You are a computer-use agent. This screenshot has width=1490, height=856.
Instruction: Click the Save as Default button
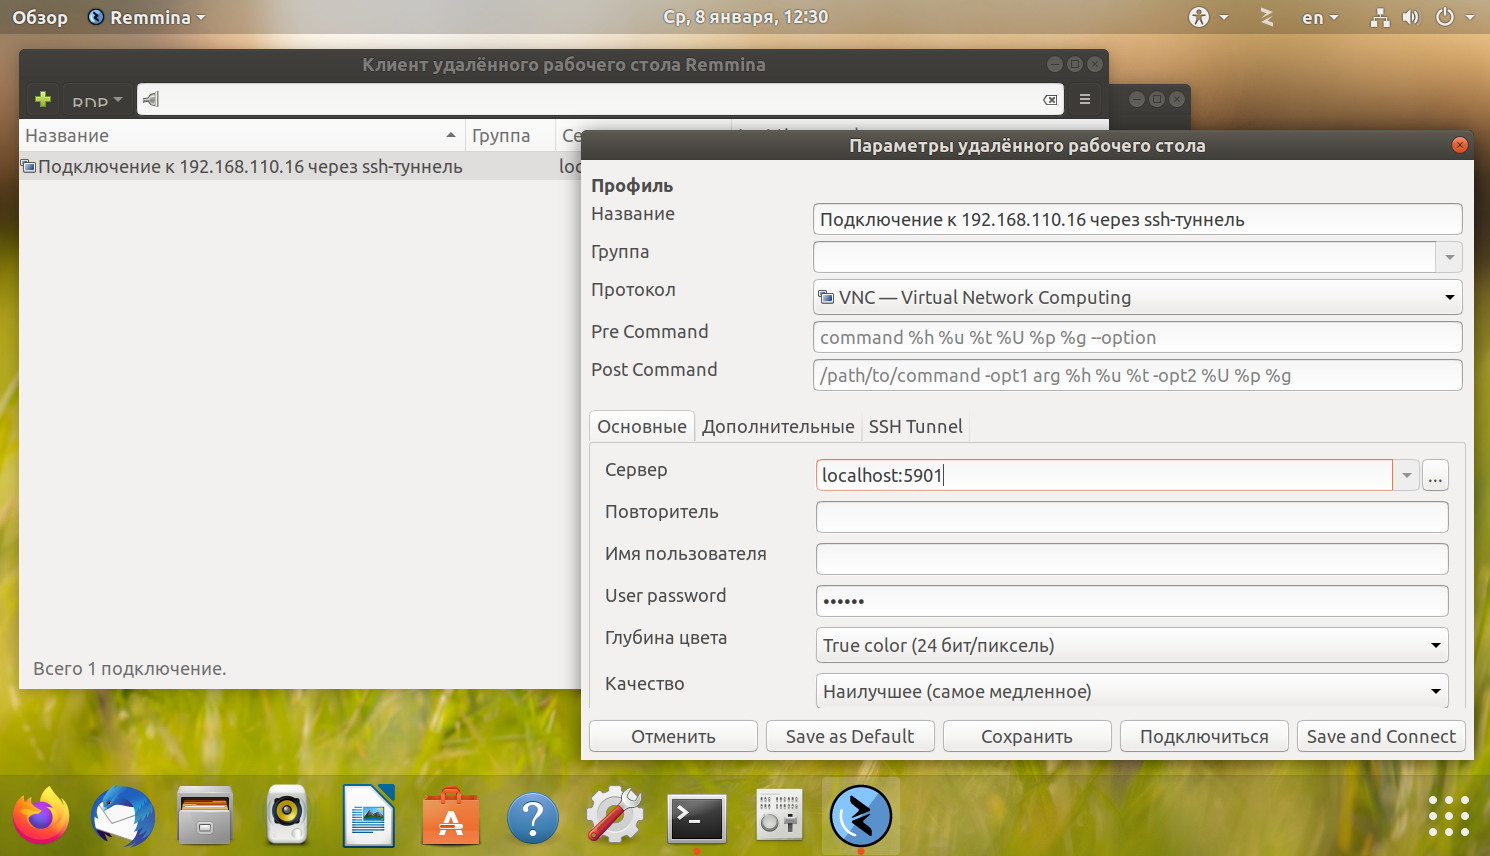pos(850,736)
